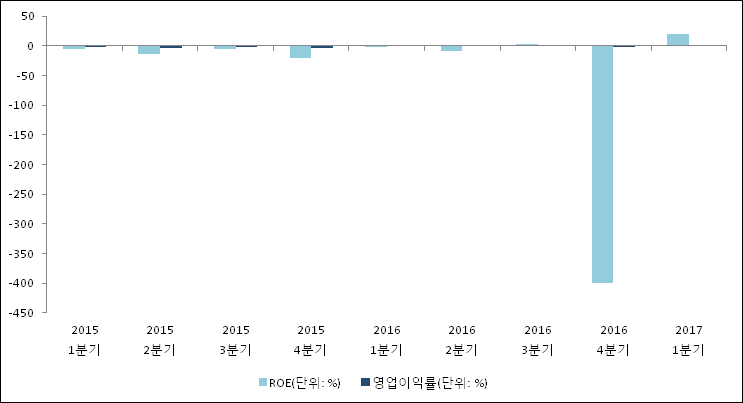Click the ROE bar for 2016 2분기
This screenshot has width=743, height=403.
click(451, 48)
